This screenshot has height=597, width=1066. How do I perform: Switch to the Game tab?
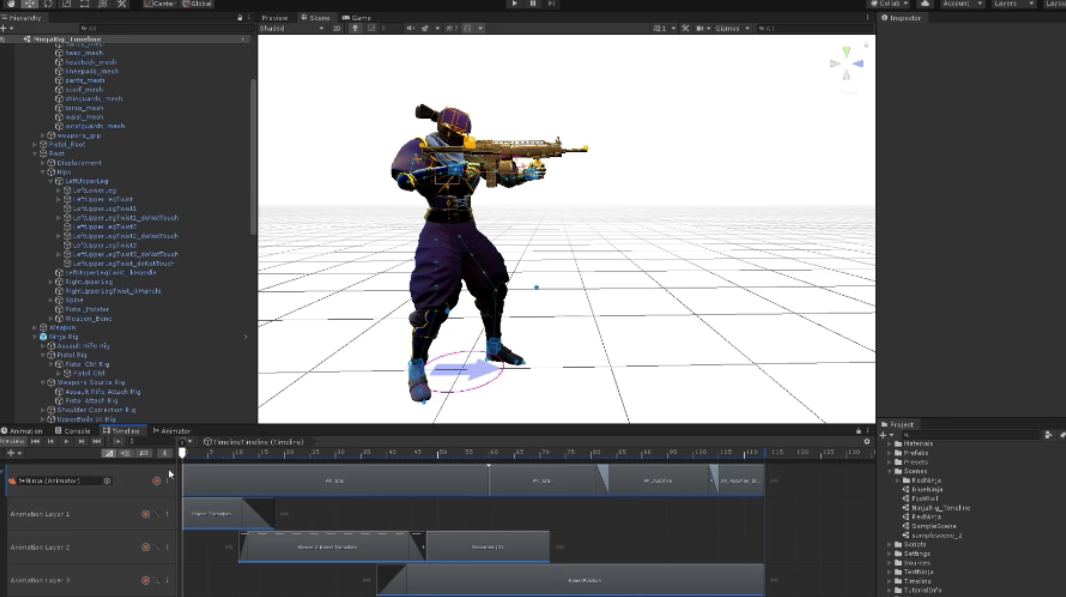point(357,18)
